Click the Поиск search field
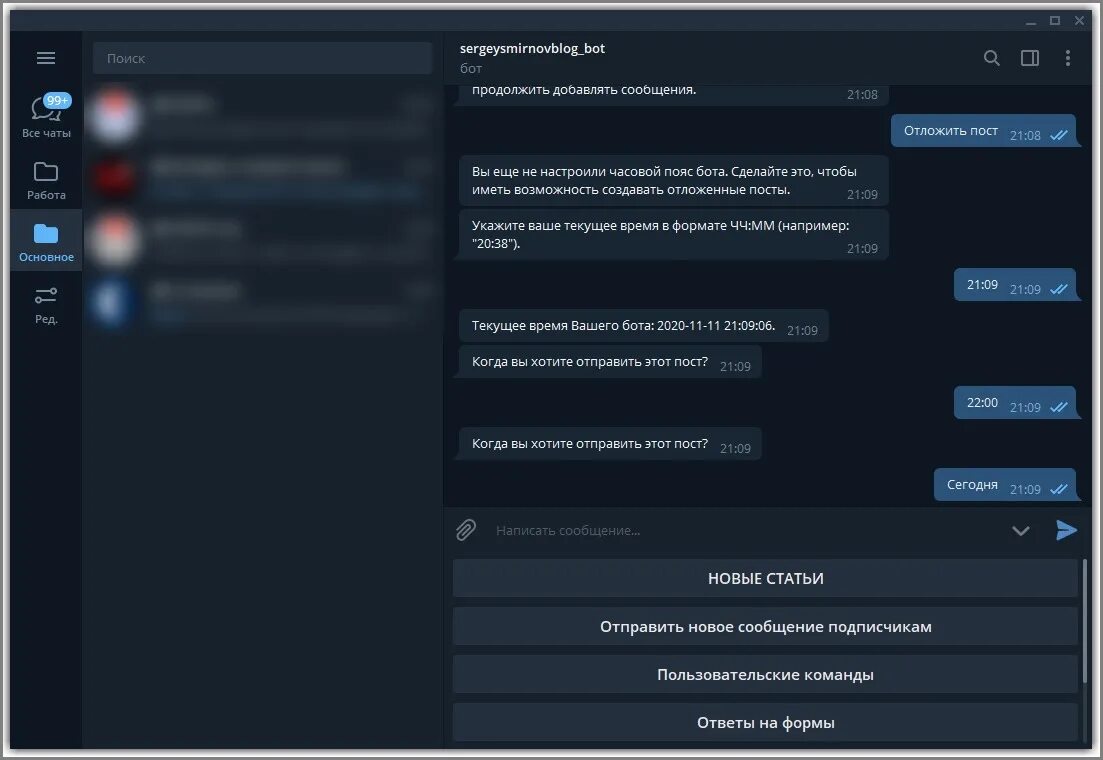The width and height of the screenshot is (1103, 760). click(x=262, y=58)
